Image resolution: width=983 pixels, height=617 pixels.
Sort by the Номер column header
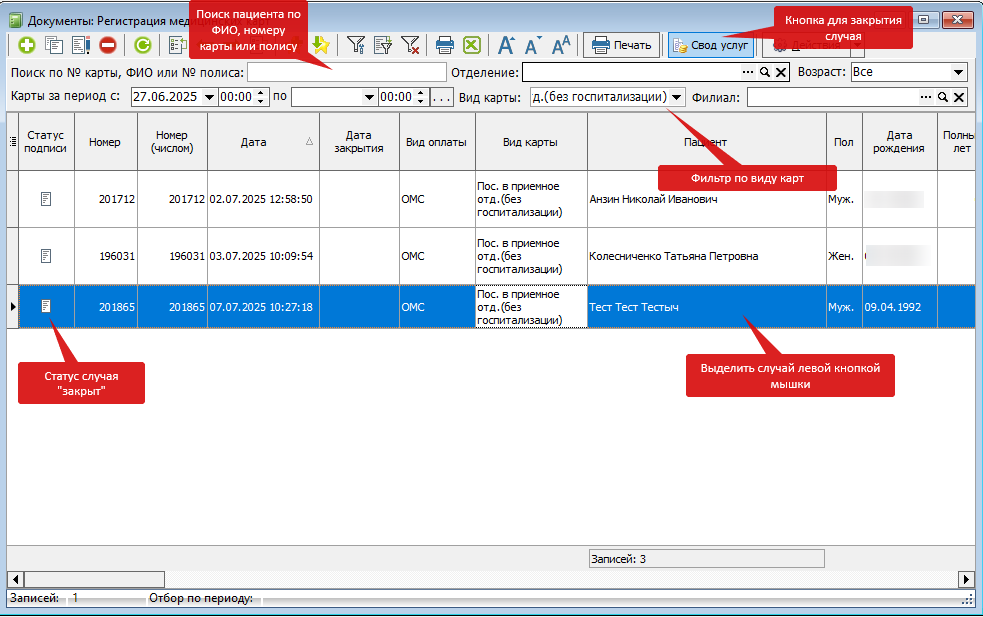coord(105,142)
